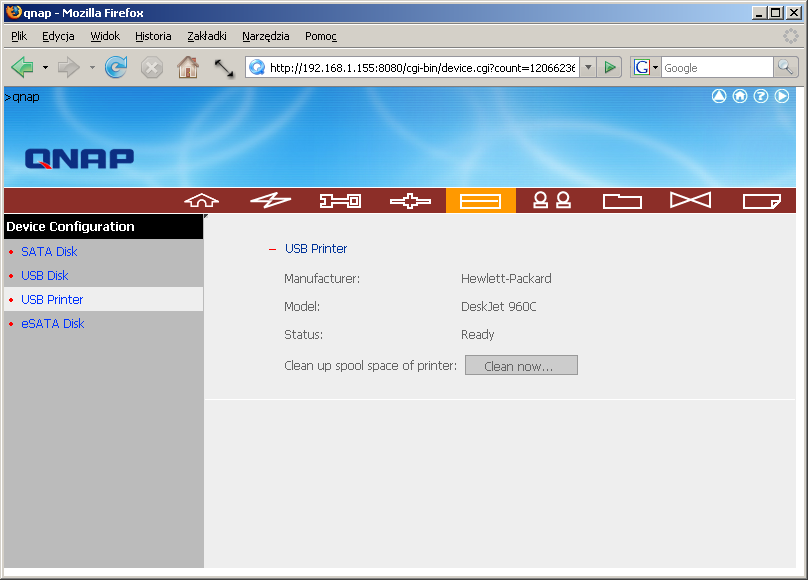Open the wrench system settings icon

click(x=340, y=200)
